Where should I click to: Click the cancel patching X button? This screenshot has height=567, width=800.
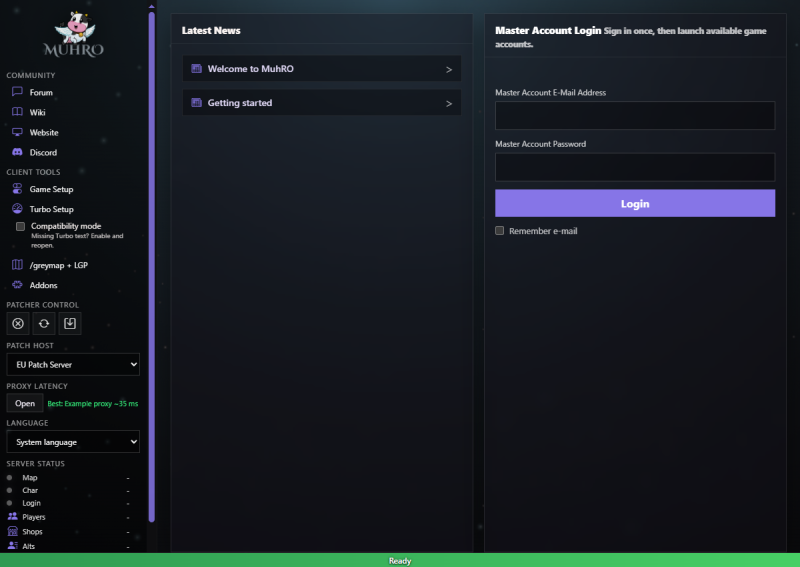18,324
